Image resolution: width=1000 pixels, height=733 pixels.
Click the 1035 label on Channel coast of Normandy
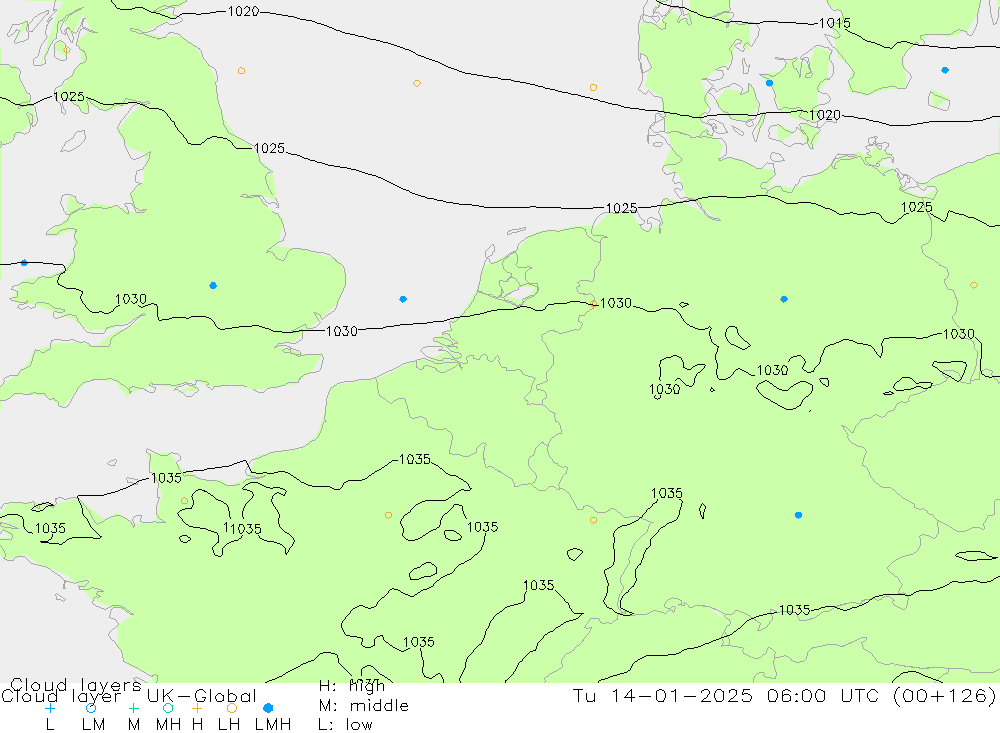pyautogui.click(x=166, y=478)
